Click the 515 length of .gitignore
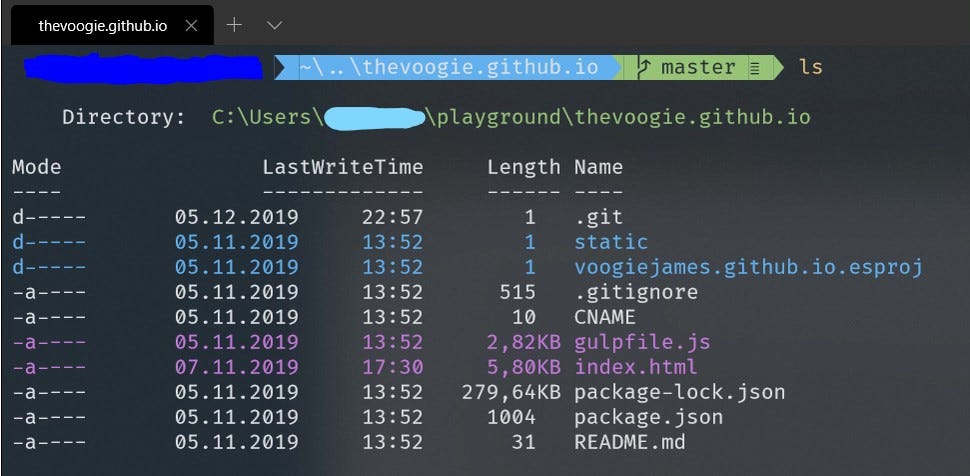The image size is (970, 476). (x=517, y=292)
